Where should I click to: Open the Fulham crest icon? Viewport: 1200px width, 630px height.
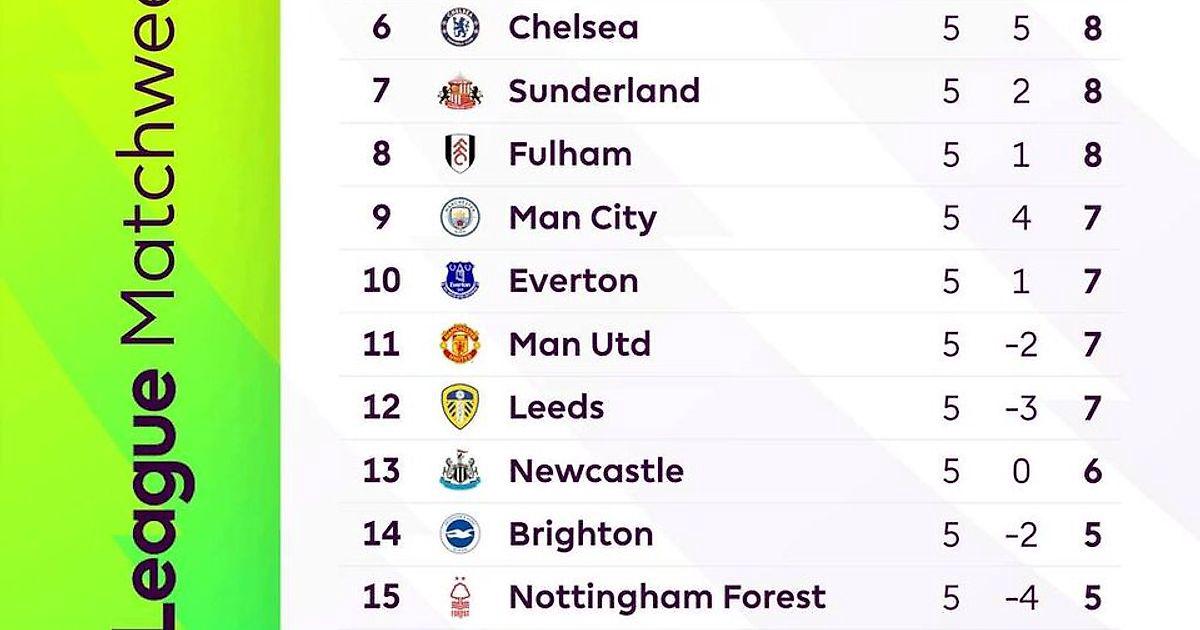[460, 154]
